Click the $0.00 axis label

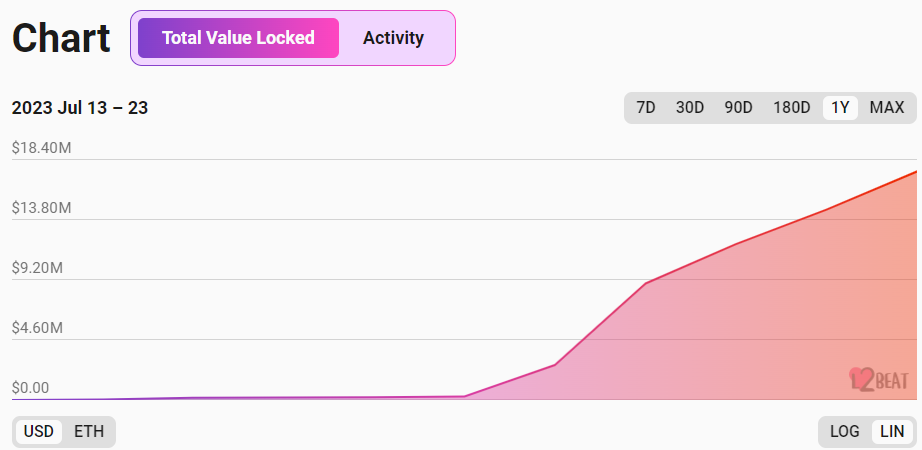click(x=30, y=388)
